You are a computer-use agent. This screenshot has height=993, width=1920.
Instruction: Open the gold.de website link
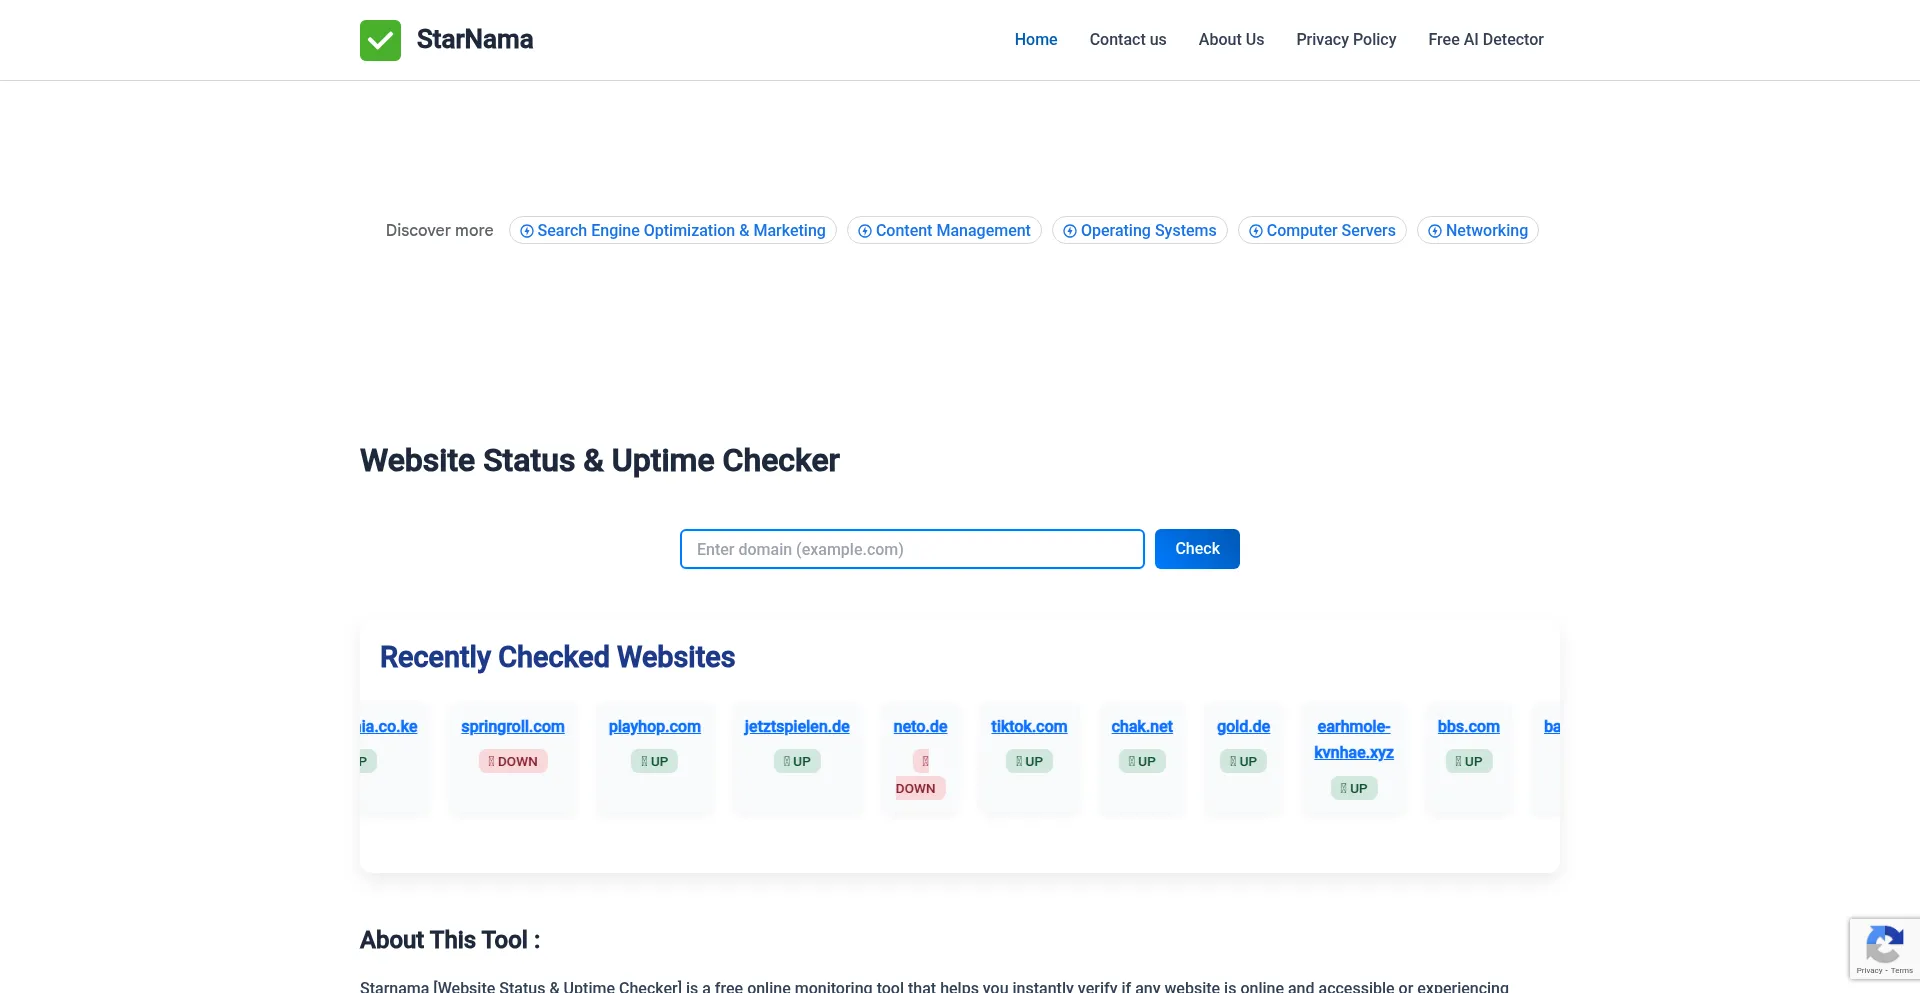pos(1243,727)
